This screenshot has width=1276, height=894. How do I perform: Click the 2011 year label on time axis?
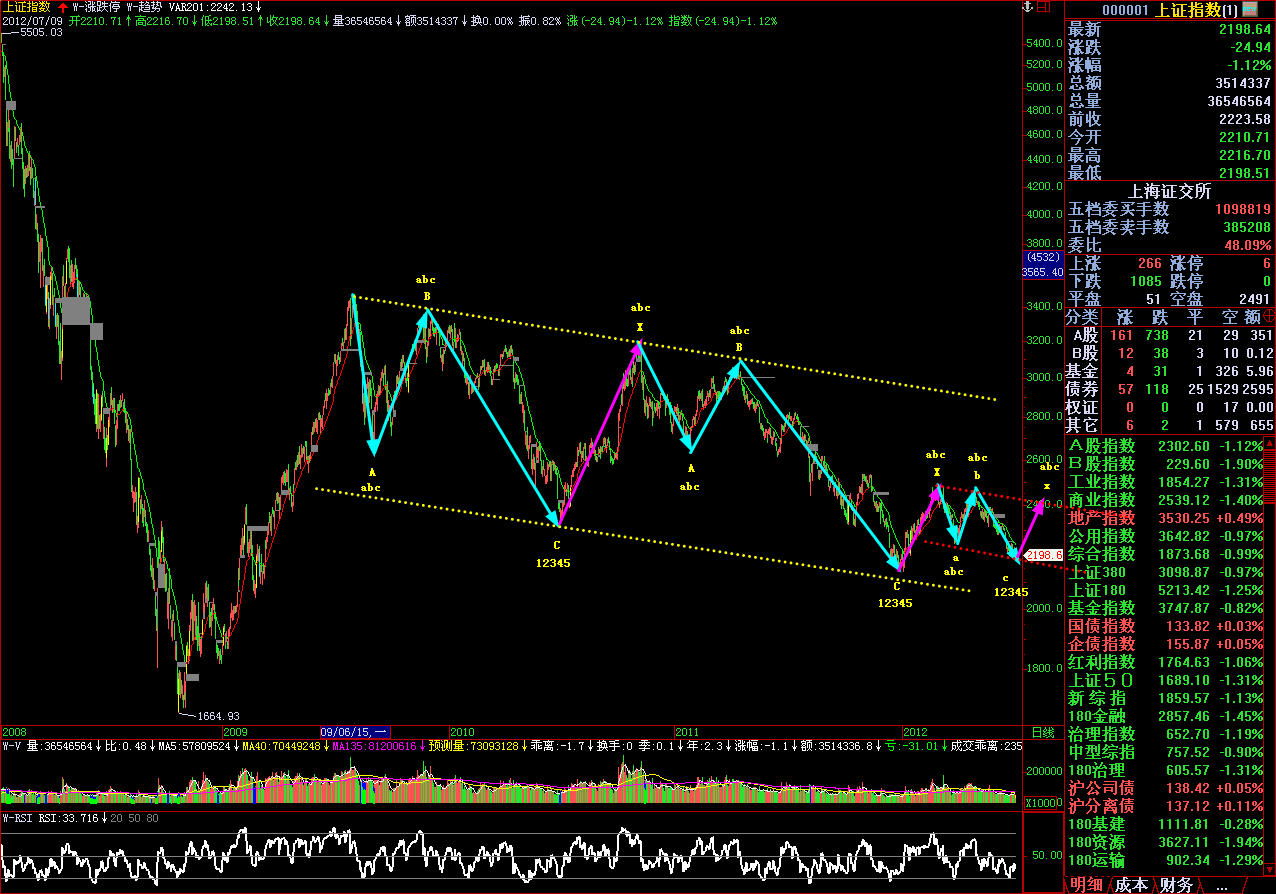tap(687, 732)
